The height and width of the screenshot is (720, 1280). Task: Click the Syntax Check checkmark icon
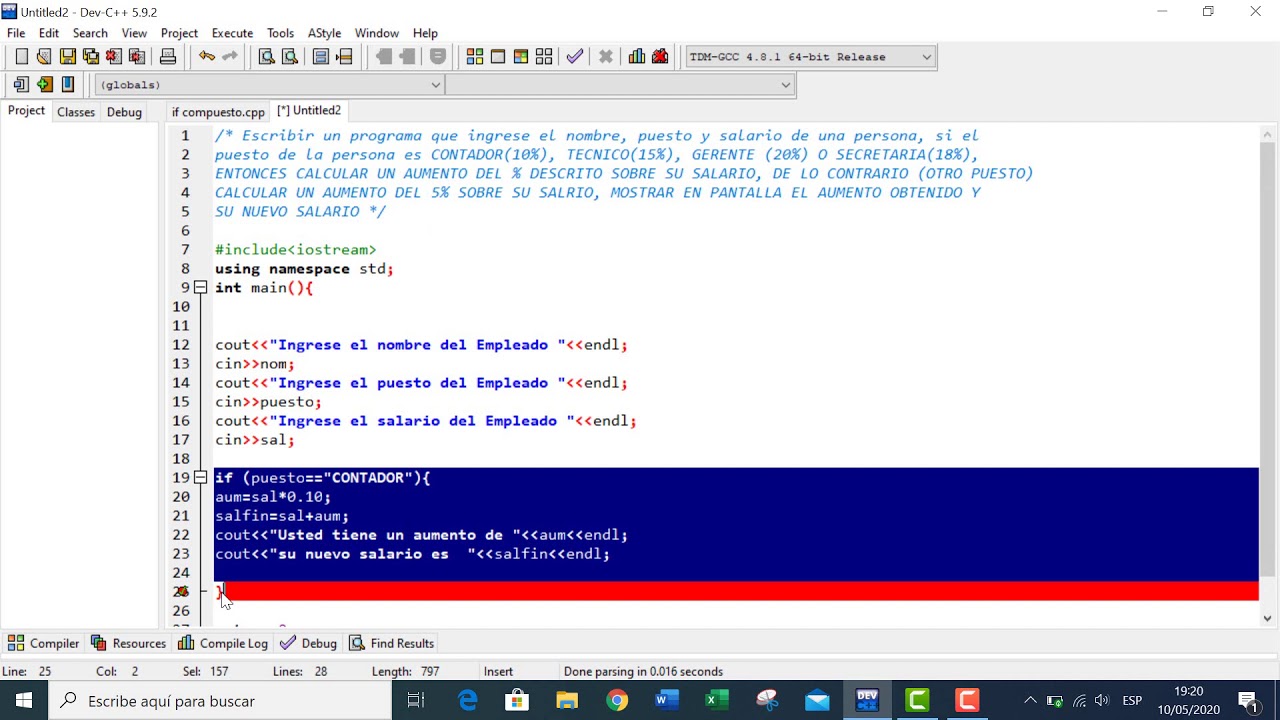(x=575, y=57)
